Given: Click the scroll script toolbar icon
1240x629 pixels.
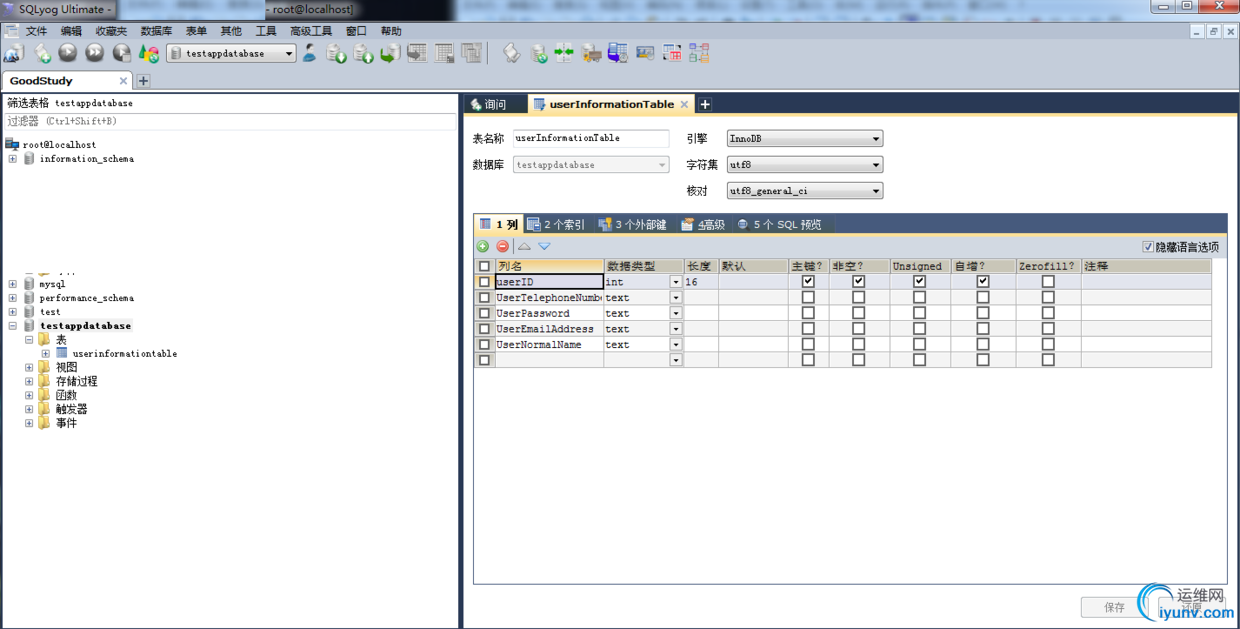Looking at the screenshot, I should pyautogui.click(x=511, y=53).
